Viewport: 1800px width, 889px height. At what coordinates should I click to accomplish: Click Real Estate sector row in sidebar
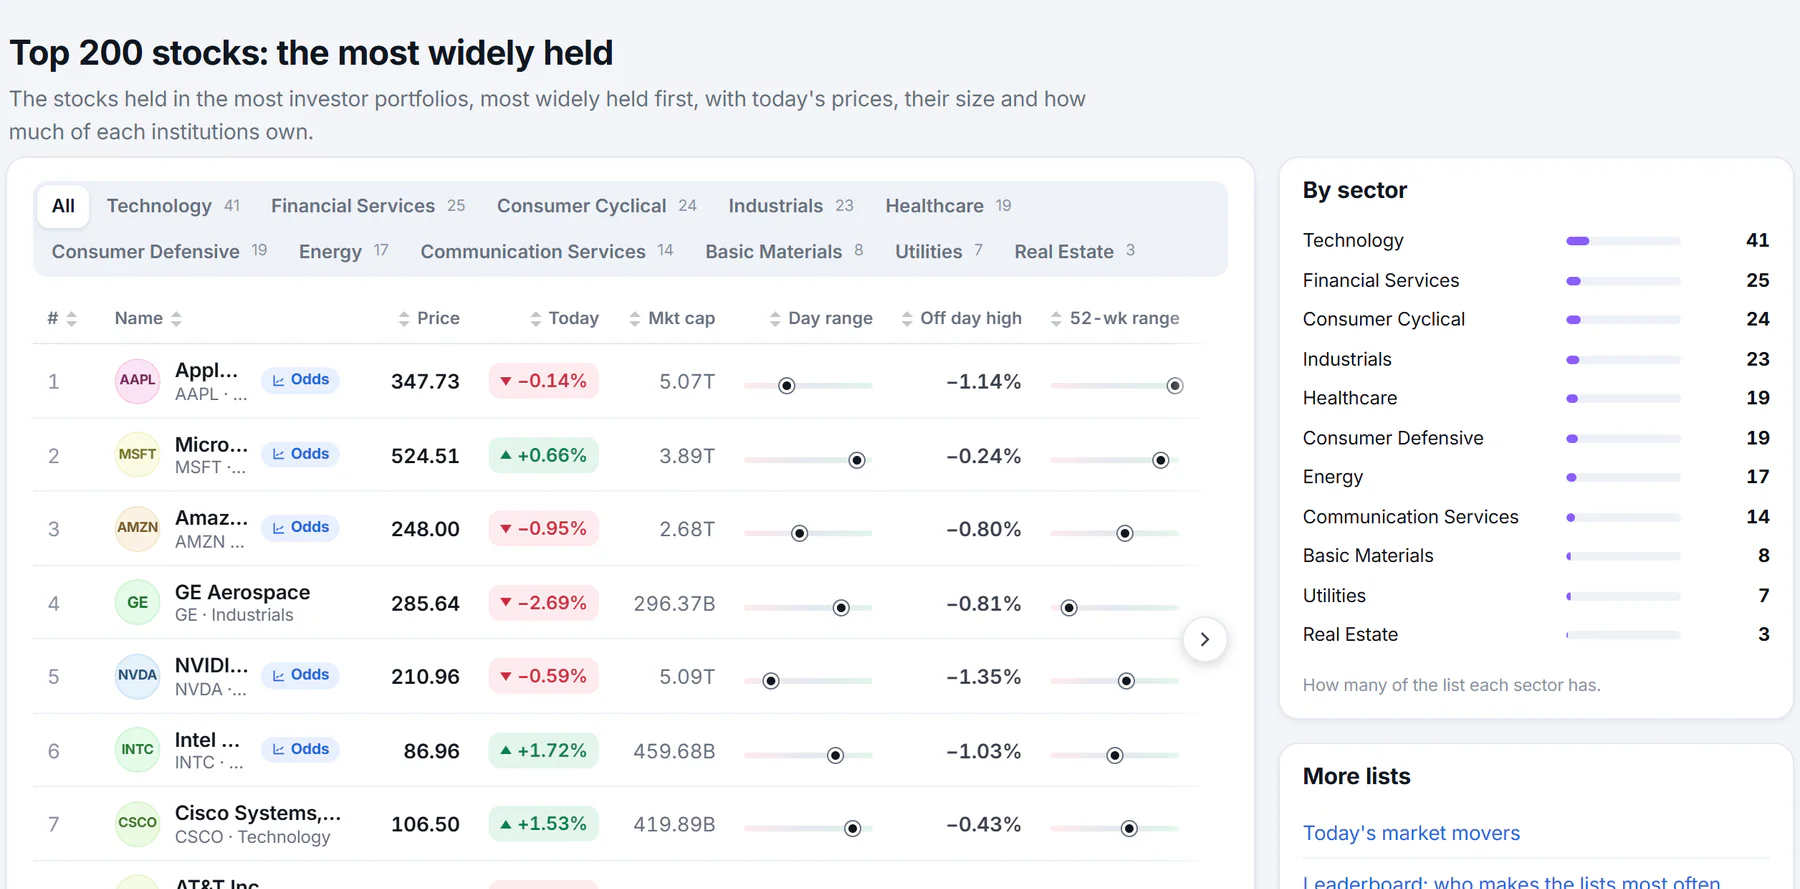(x=1536, y=635)
